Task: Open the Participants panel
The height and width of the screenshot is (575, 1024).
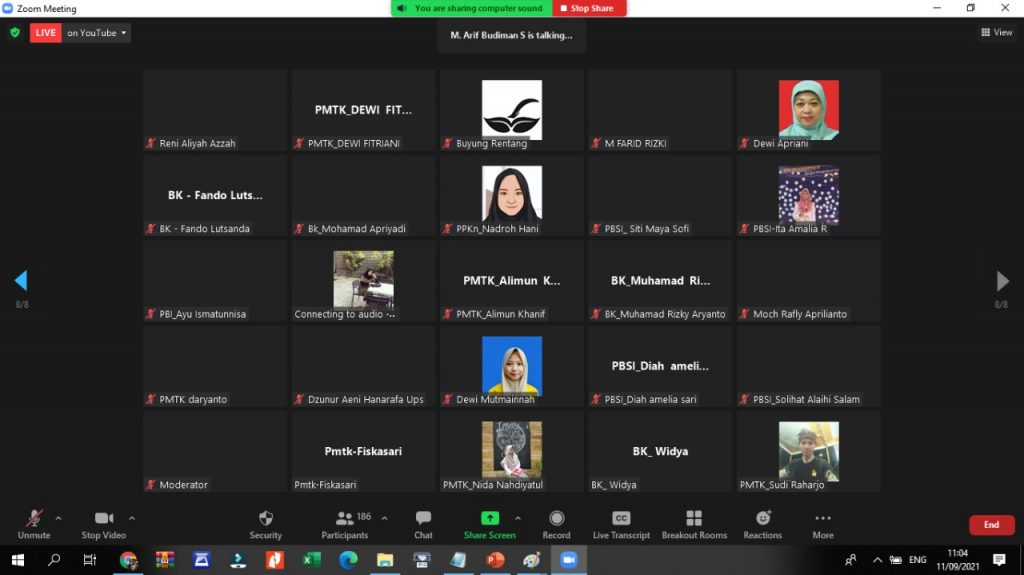Action: [345, 519]
